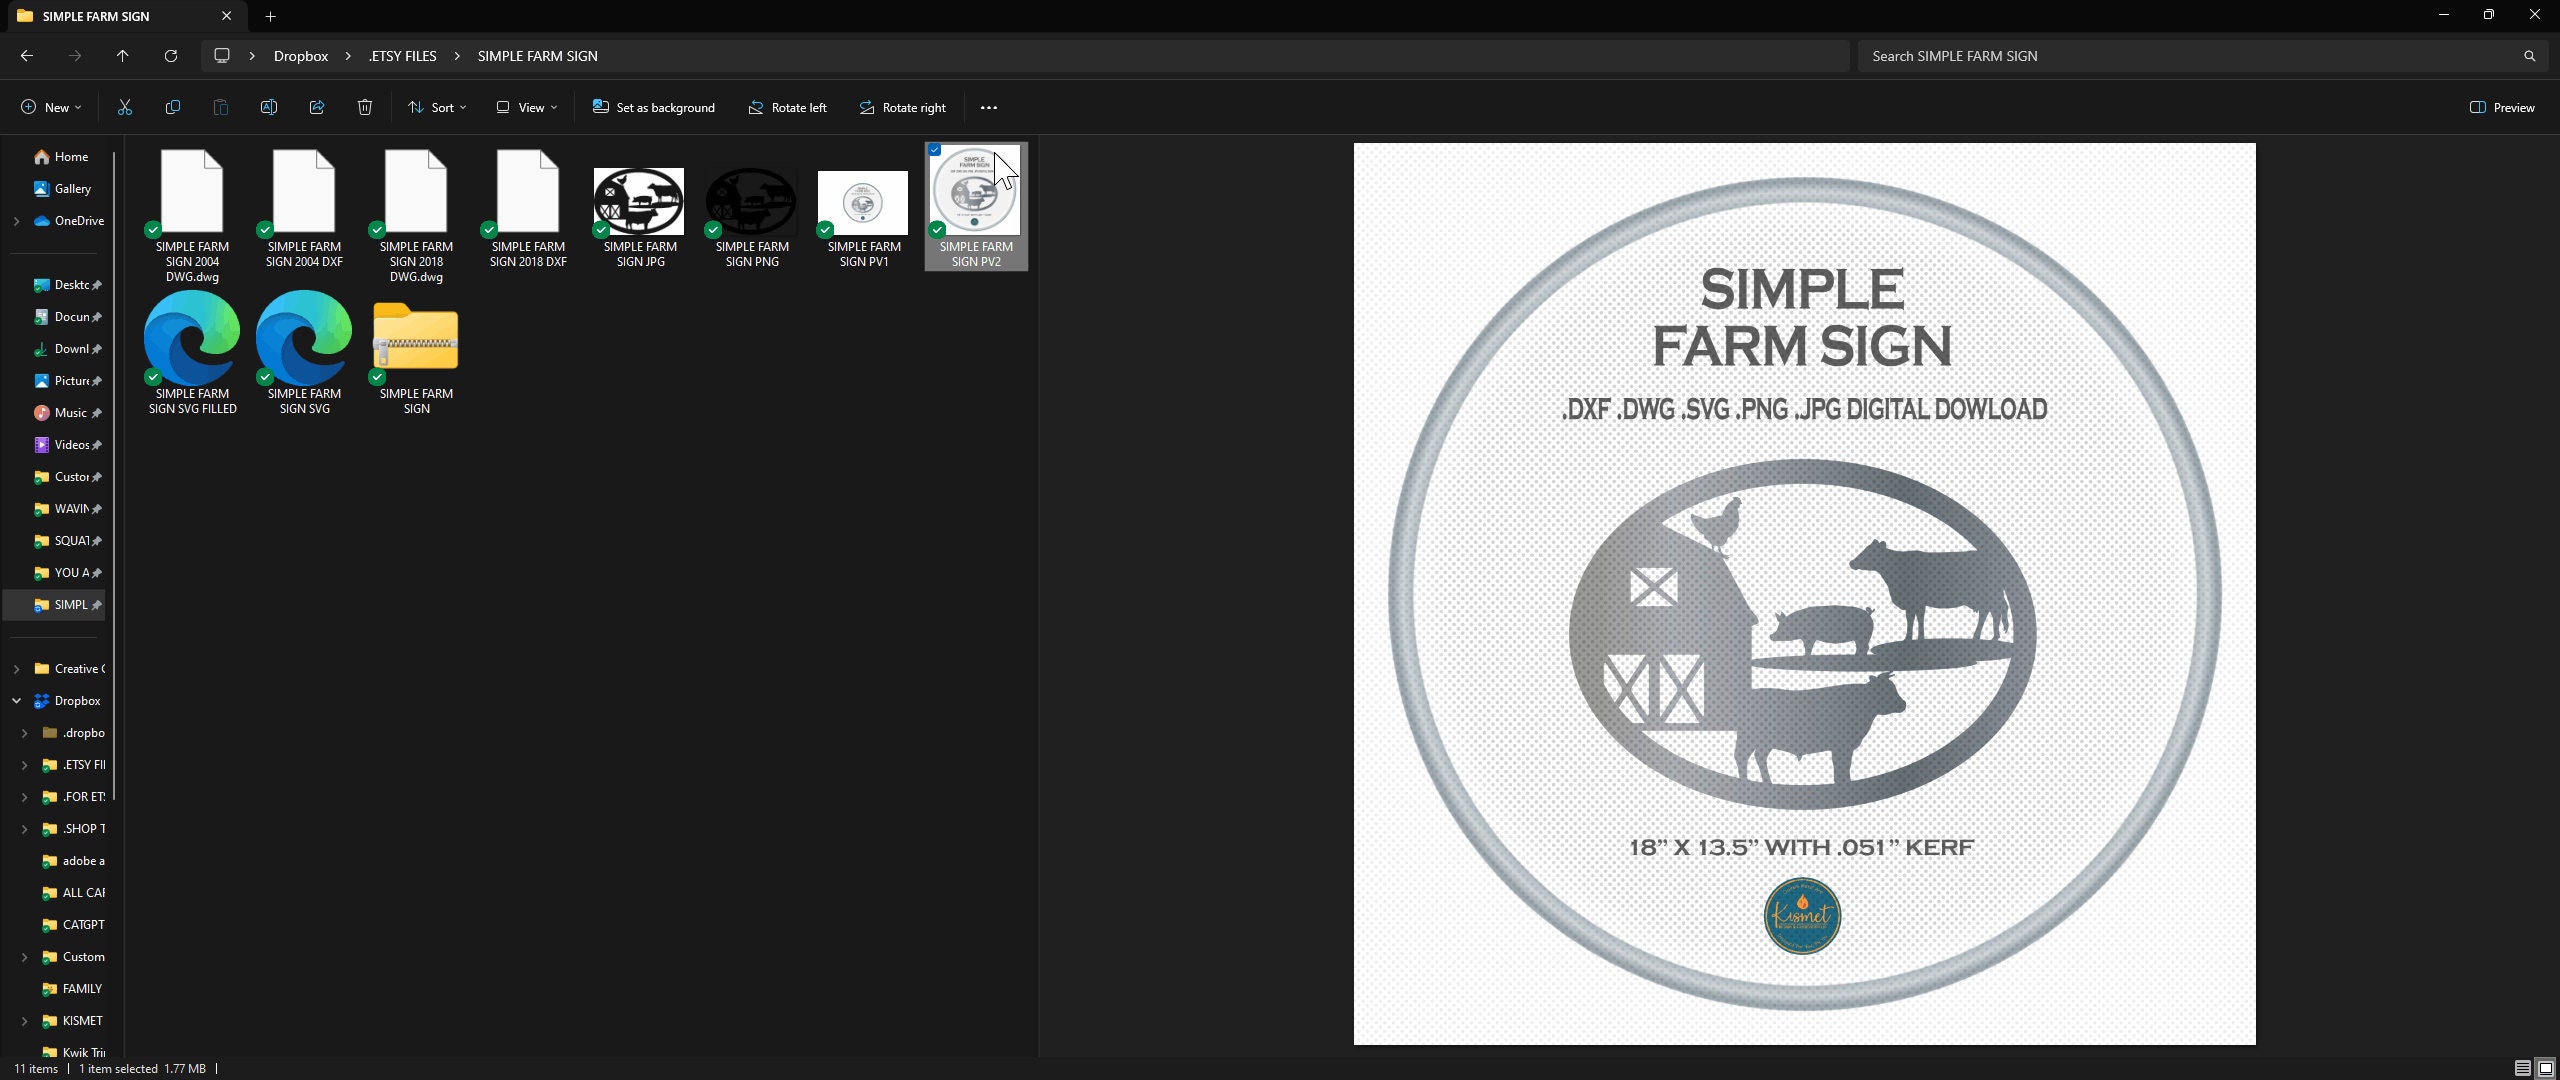The width and height of the screenshot is (2560, 1080).
Task: Rotate the image right with Rotate right
Action: click(x=901, y=107)
